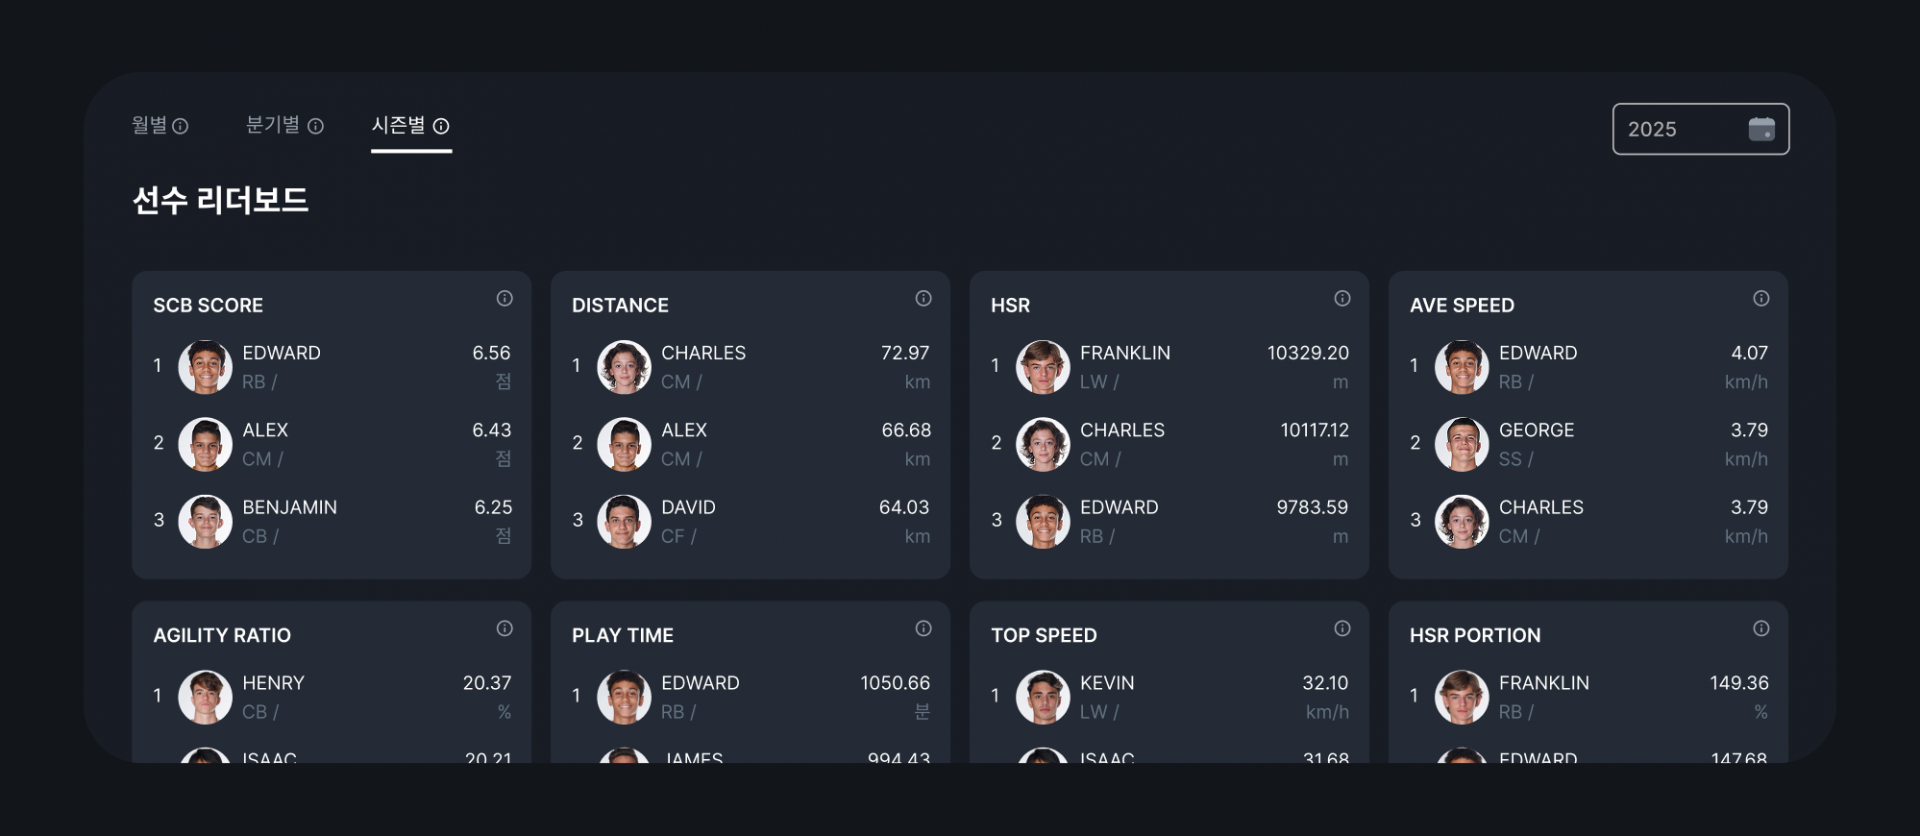The height and width of the screenshot is (836, 1920).
Task: Select KEVIN in TOP SPEED ranking
Action: point(1169,697)
